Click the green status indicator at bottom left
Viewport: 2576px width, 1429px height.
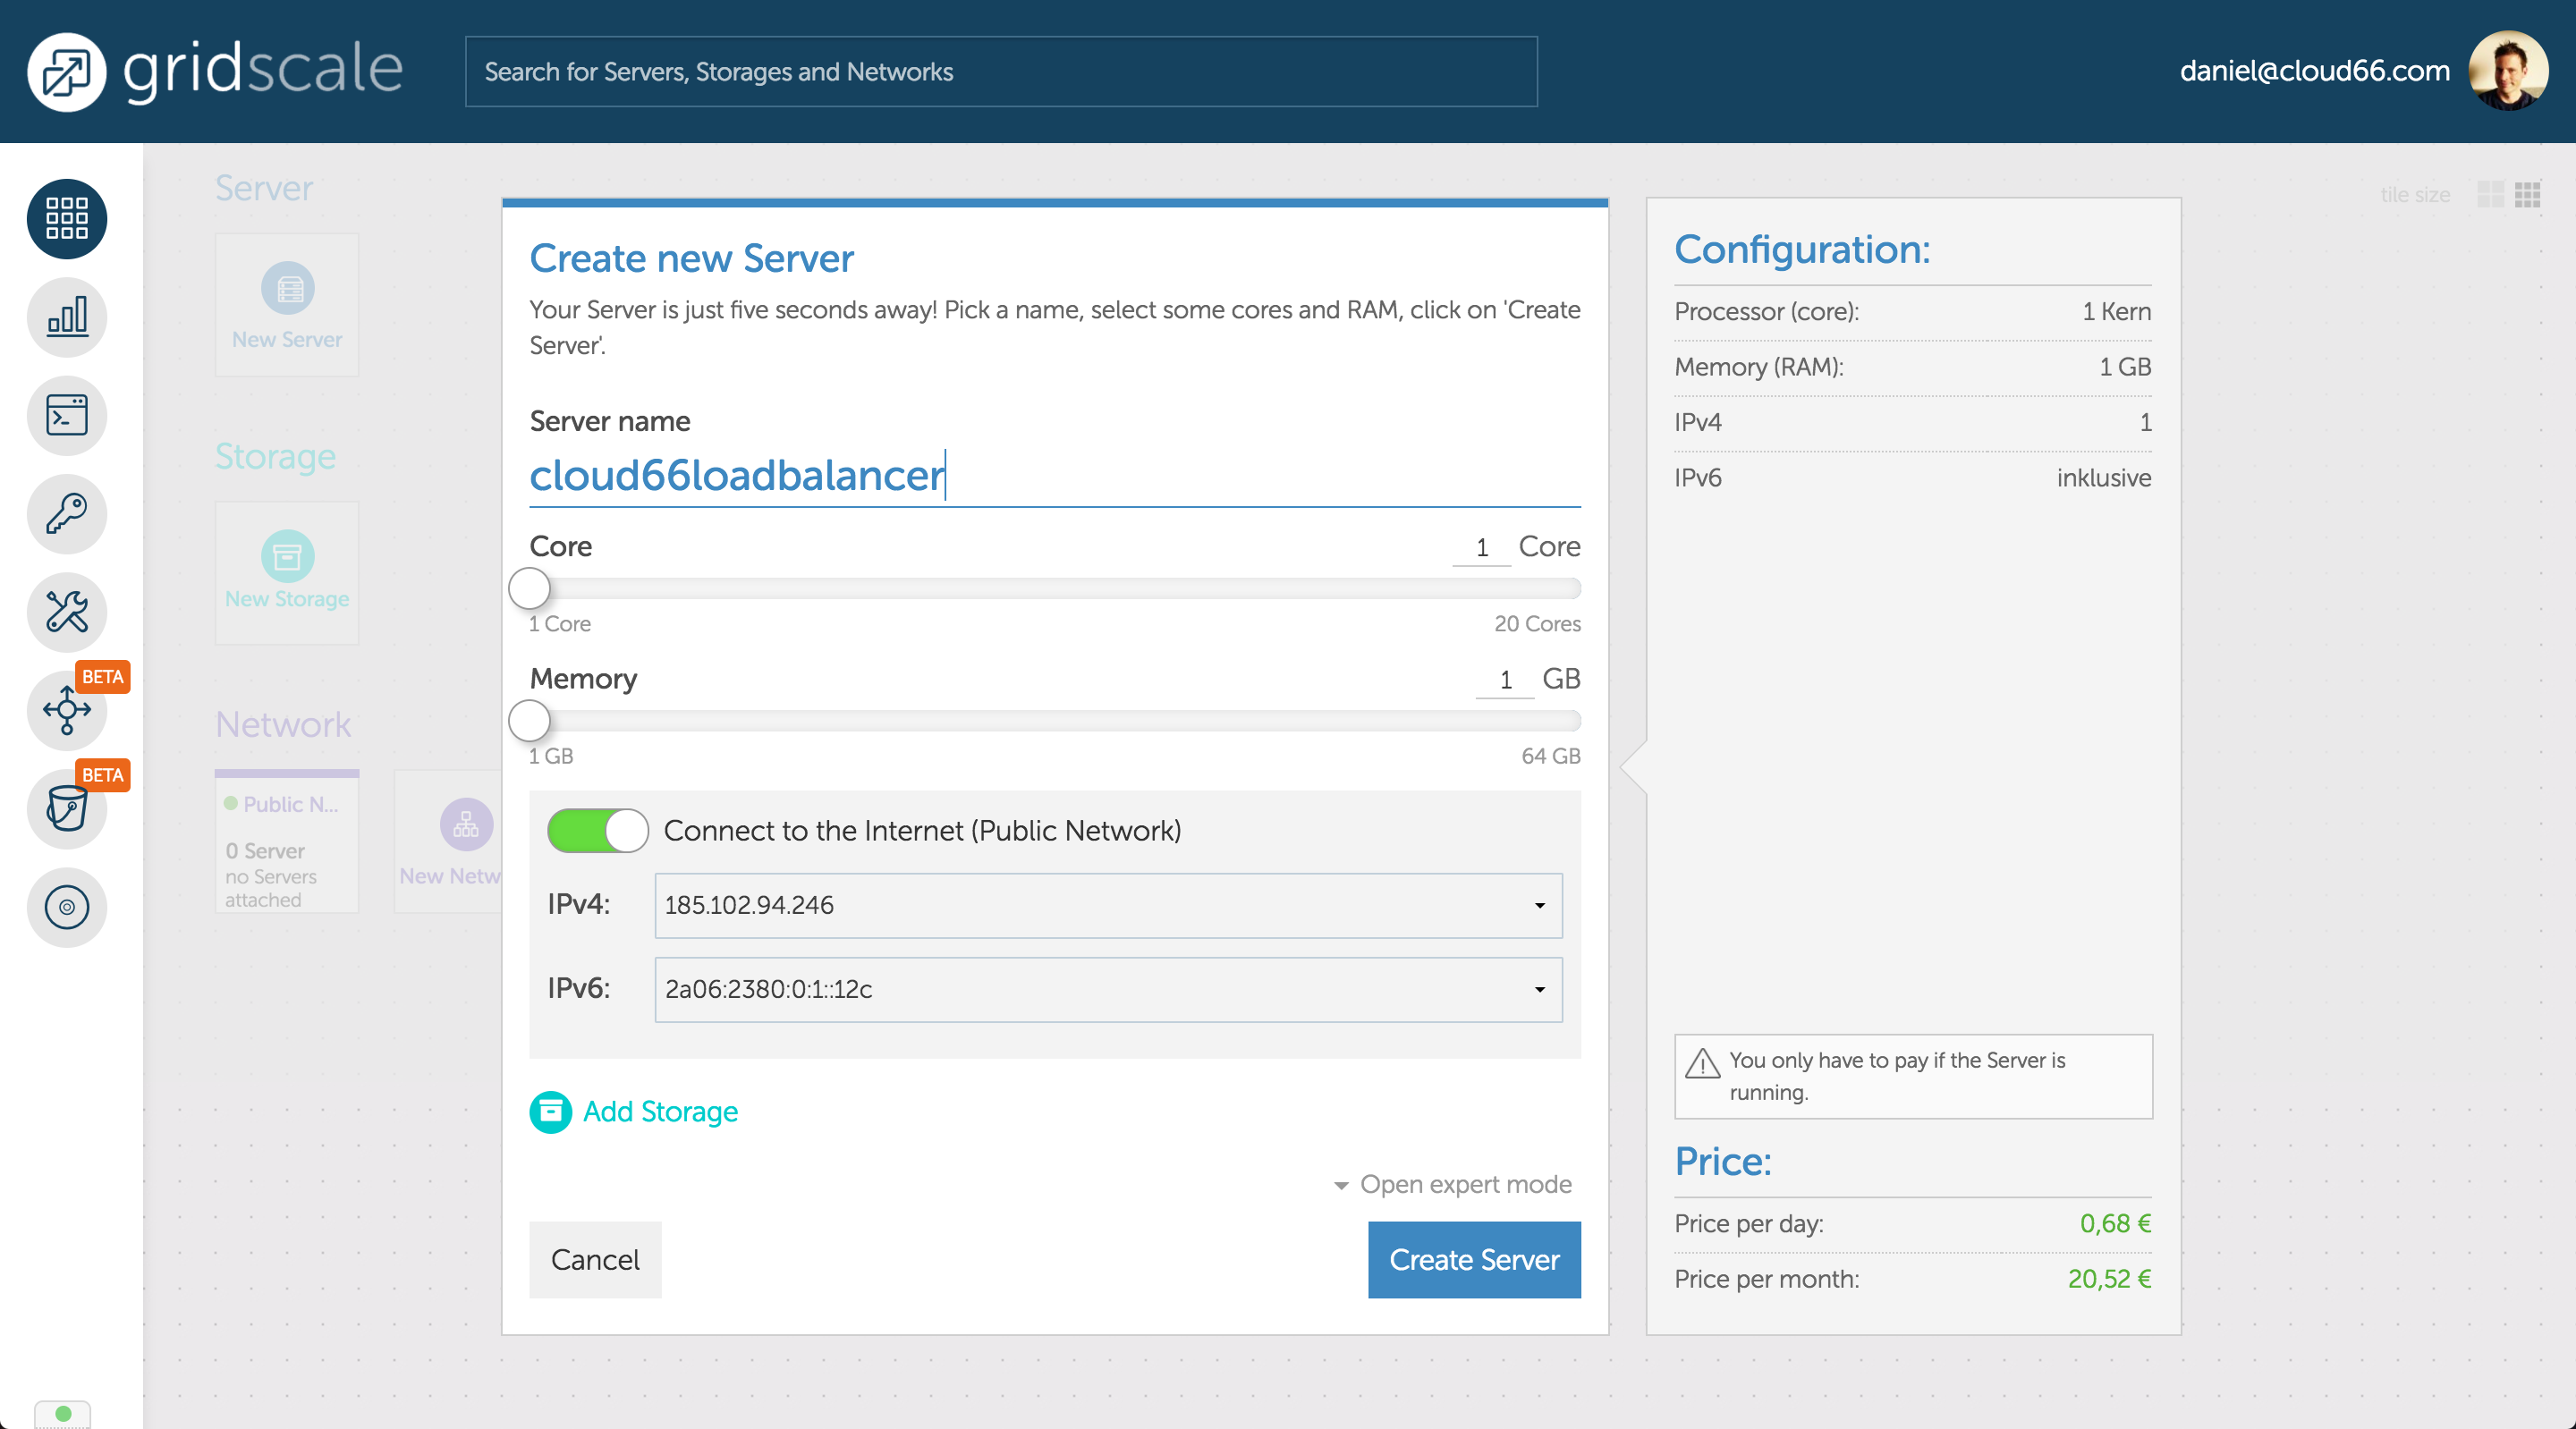click(x=63, y=1413)
